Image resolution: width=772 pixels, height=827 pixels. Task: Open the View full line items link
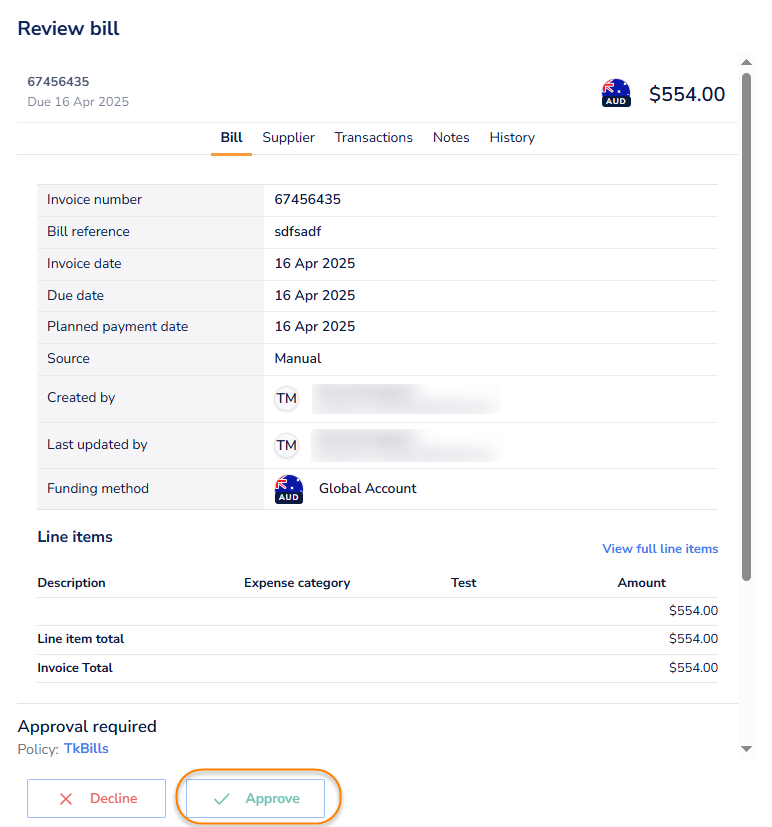(660, 549)
